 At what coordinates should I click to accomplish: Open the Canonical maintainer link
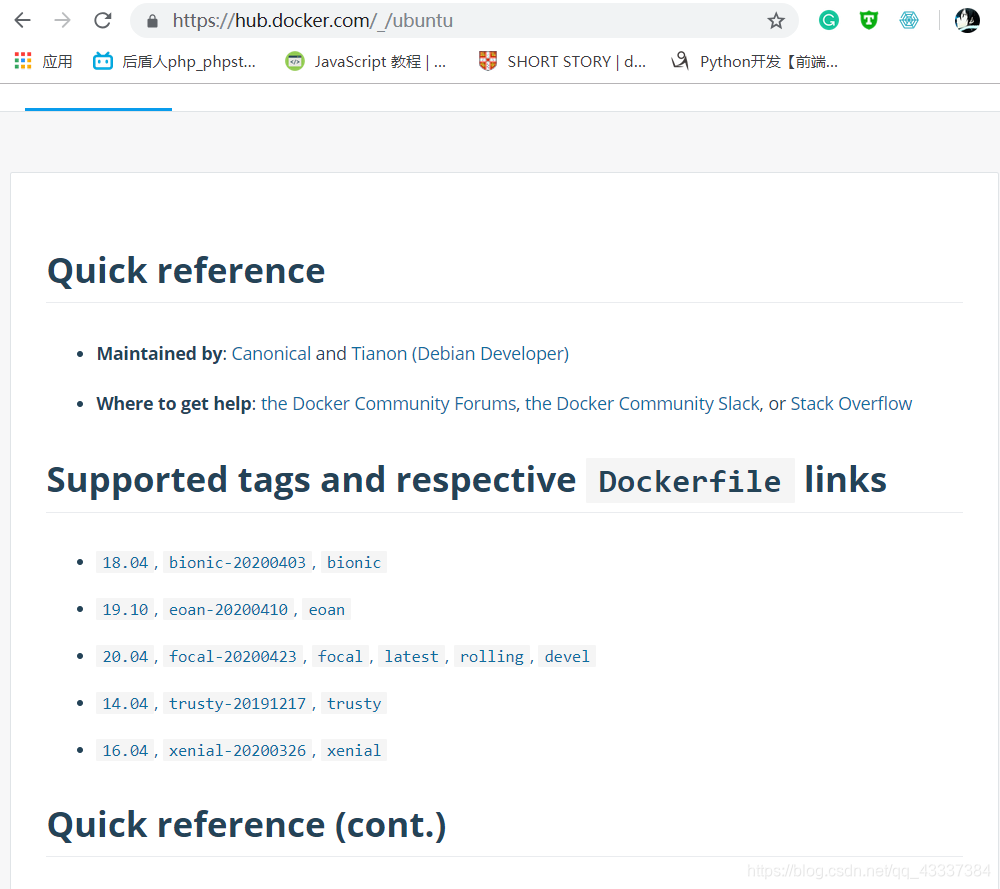tap(271, 353)
